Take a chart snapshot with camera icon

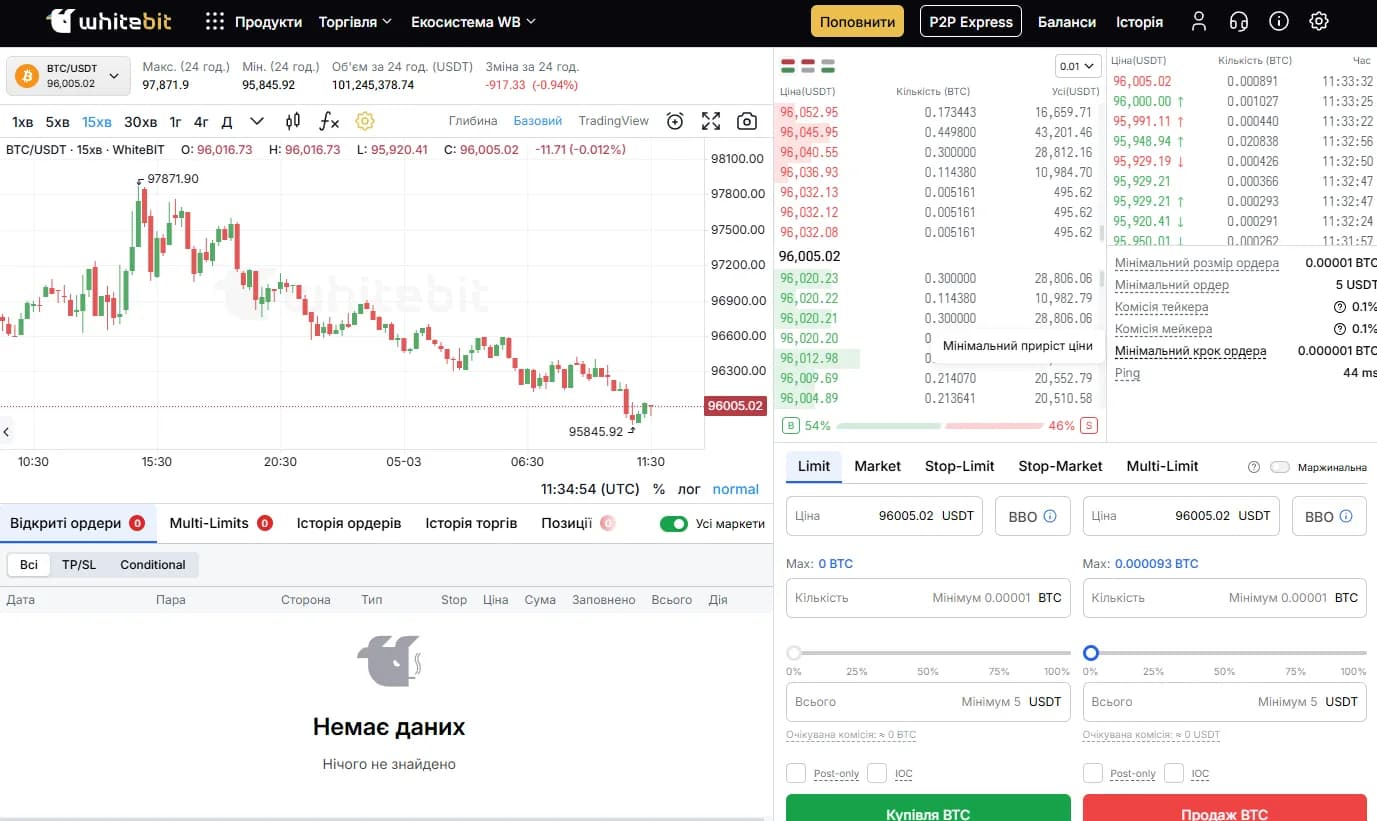(x=747, y=121)
